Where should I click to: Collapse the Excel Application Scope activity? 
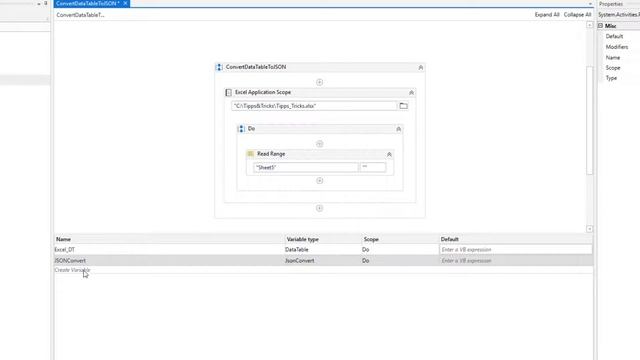coord(411,93)
